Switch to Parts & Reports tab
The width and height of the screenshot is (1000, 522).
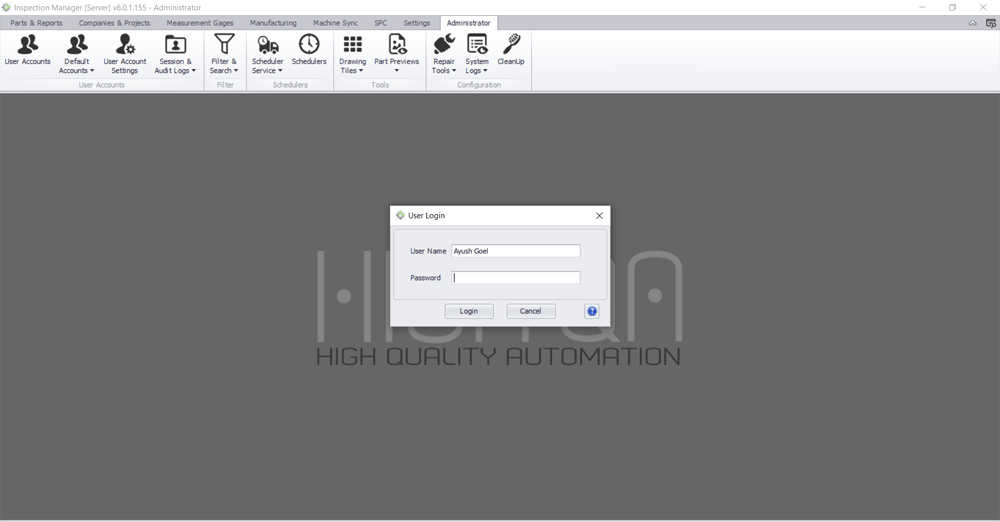click(x=36, y=23)
